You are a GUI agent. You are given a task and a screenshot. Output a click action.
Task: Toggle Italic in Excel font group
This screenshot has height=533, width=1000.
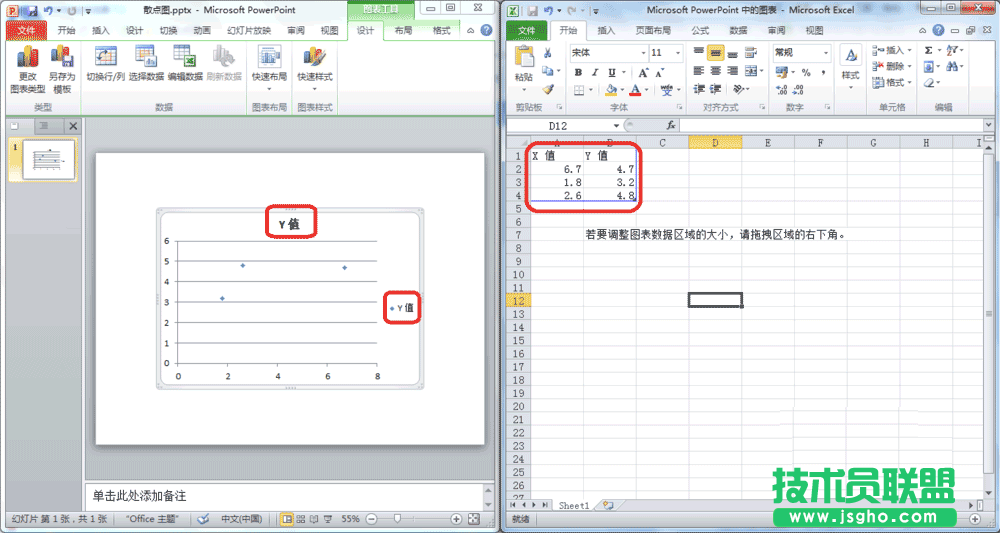pos(594,72)
